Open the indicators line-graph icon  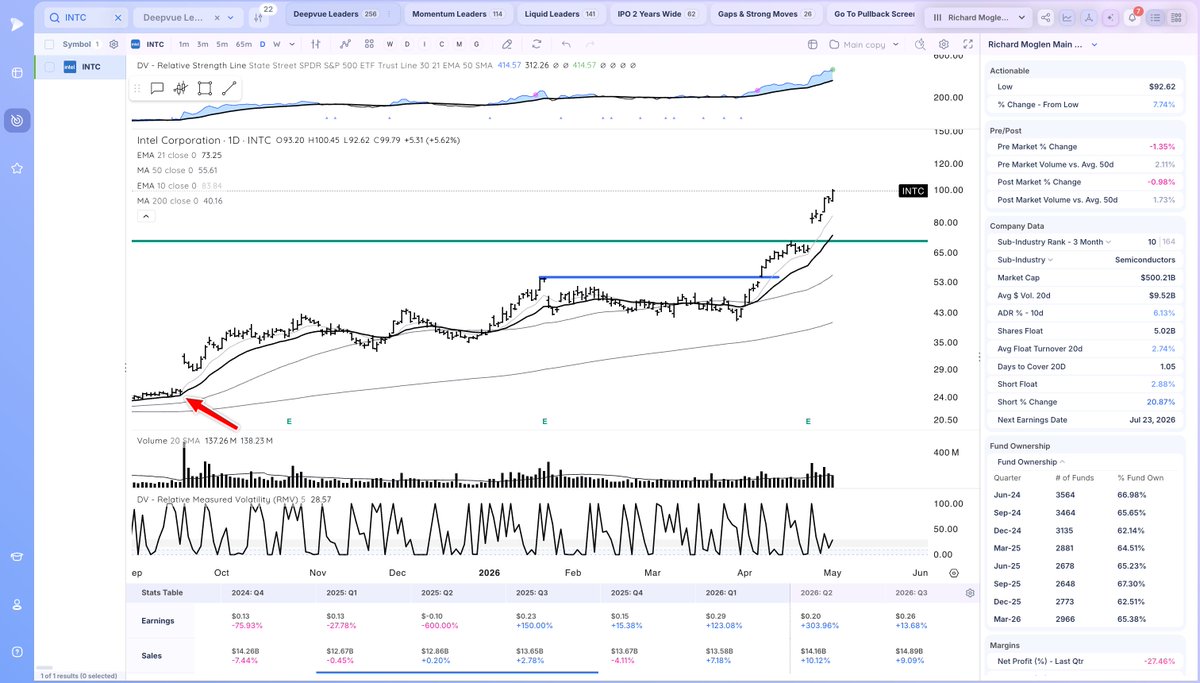click(x=345, y=45)
